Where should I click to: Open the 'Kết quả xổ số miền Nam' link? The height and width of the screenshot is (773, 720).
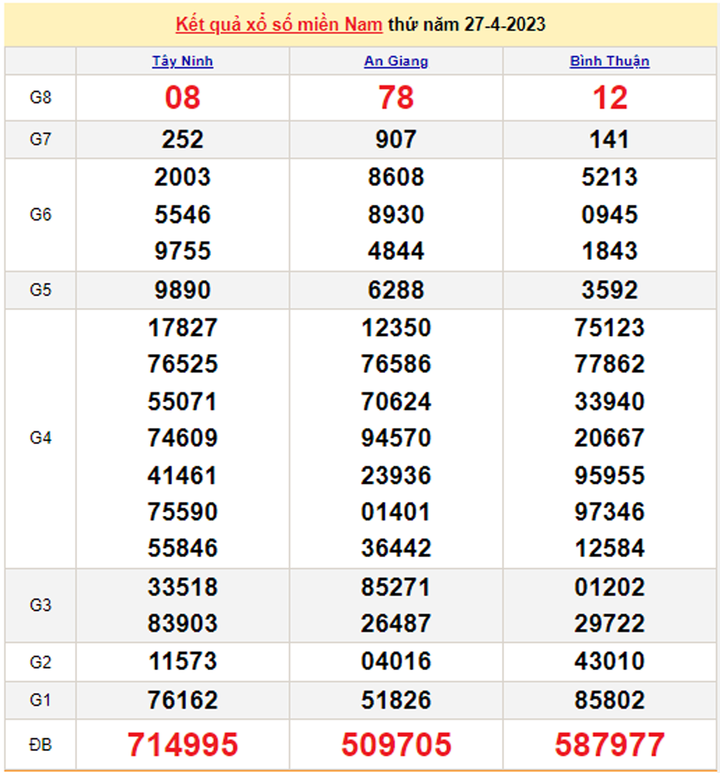click(x=279, y=24)
